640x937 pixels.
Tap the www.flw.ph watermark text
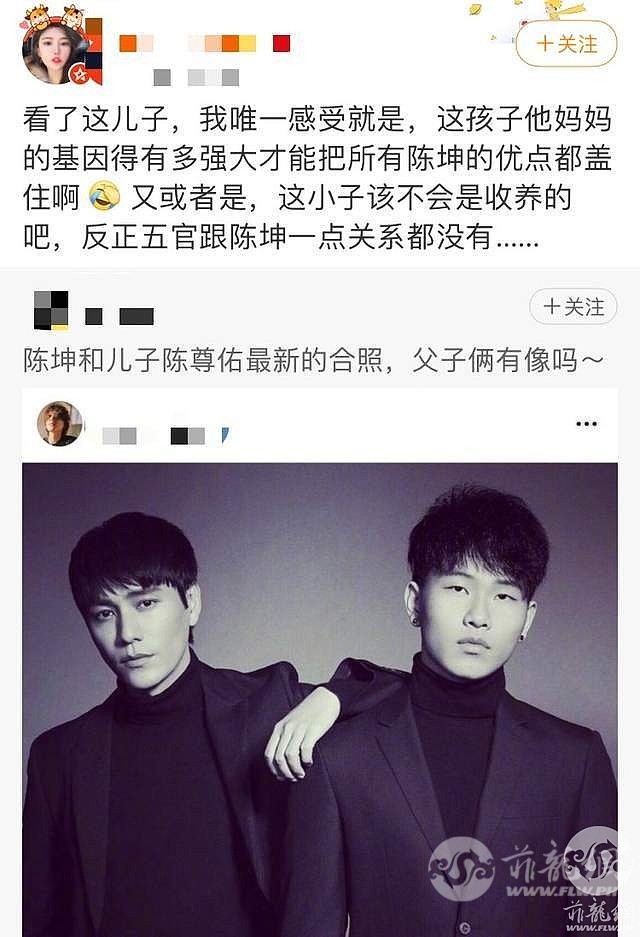point(562,892)
